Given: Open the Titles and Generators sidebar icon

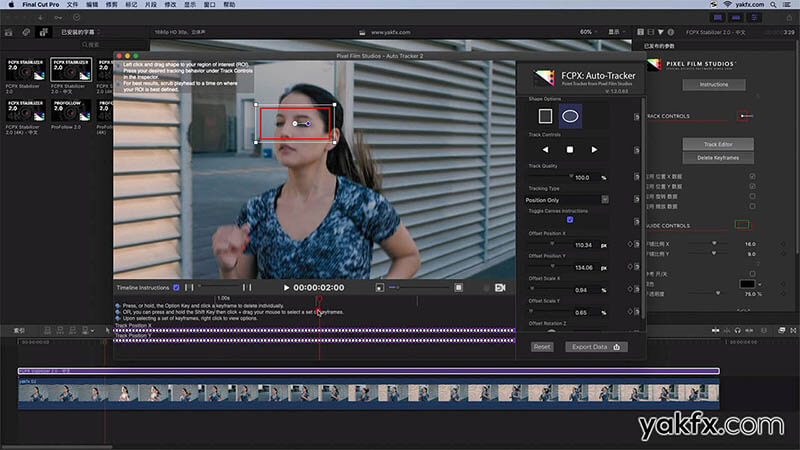Looking at the screenshot, I should pos(43,32).
